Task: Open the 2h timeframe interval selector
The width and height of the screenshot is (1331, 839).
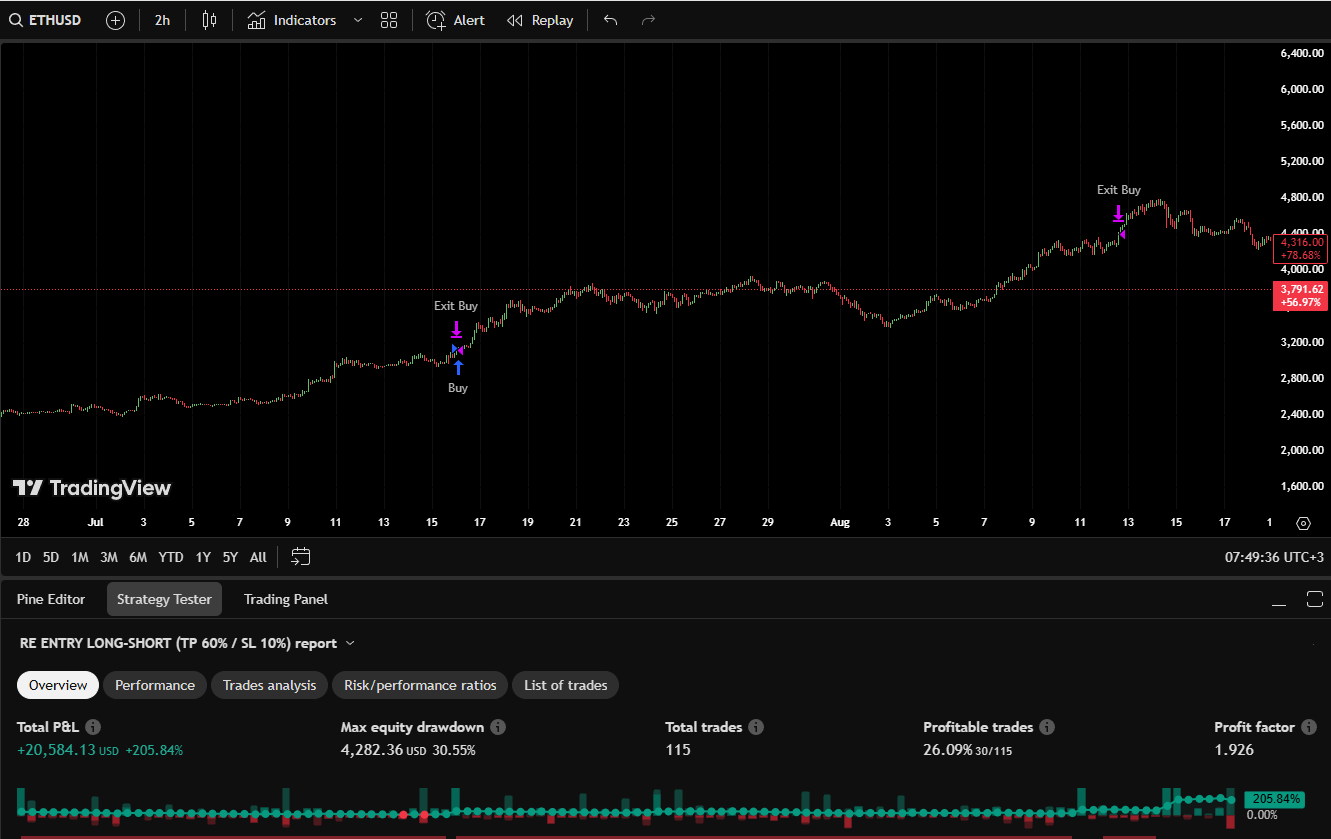Action: 162,20
